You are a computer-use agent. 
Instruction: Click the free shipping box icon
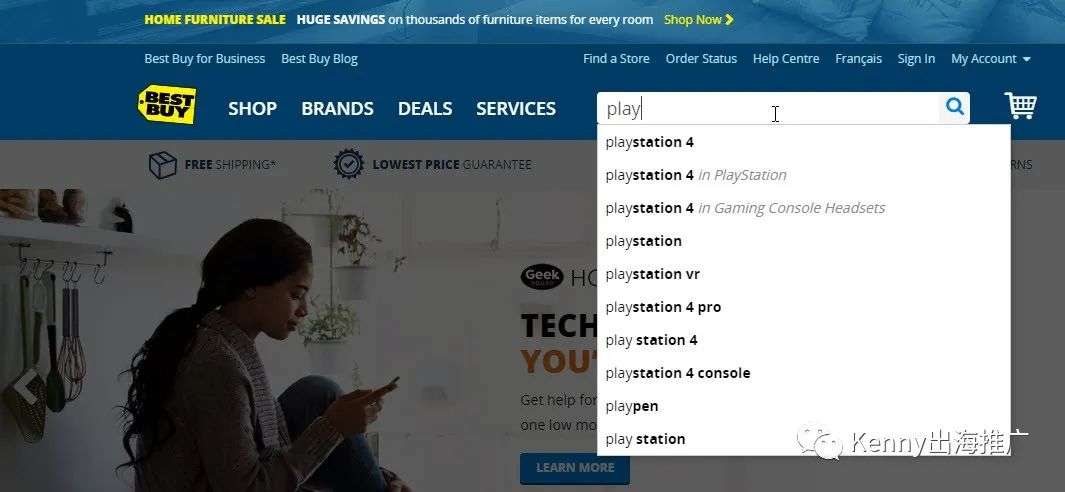click(x=162, y=164)
